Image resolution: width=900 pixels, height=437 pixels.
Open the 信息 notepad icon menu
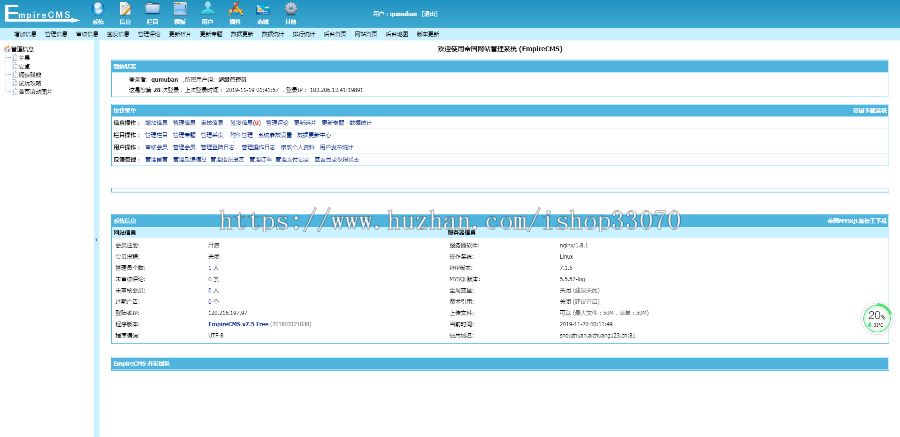pos(125,12)
